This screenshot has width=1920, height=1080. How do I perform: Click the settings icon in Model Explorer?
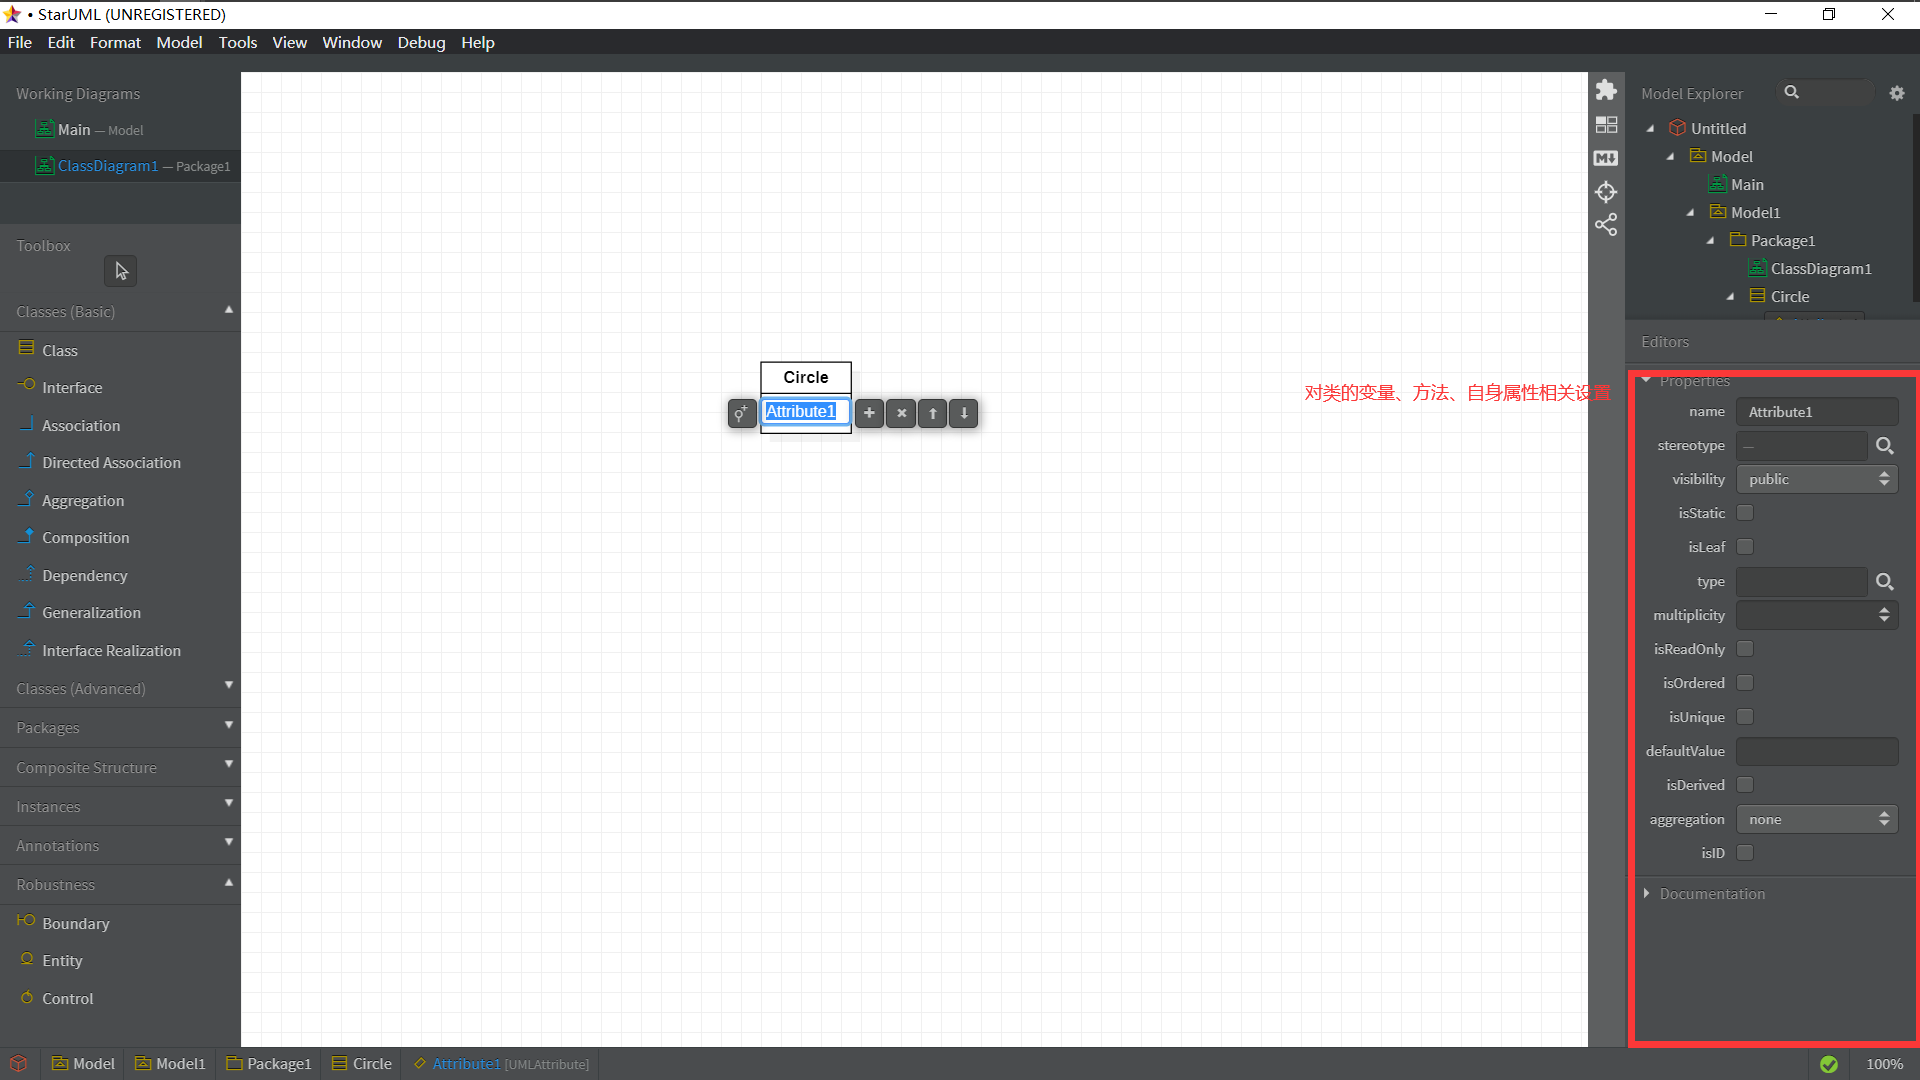tap(1896, 92)
